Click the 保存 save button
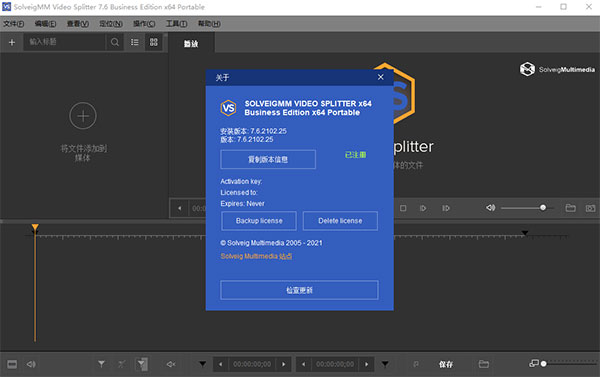 [x=446, y=364]
